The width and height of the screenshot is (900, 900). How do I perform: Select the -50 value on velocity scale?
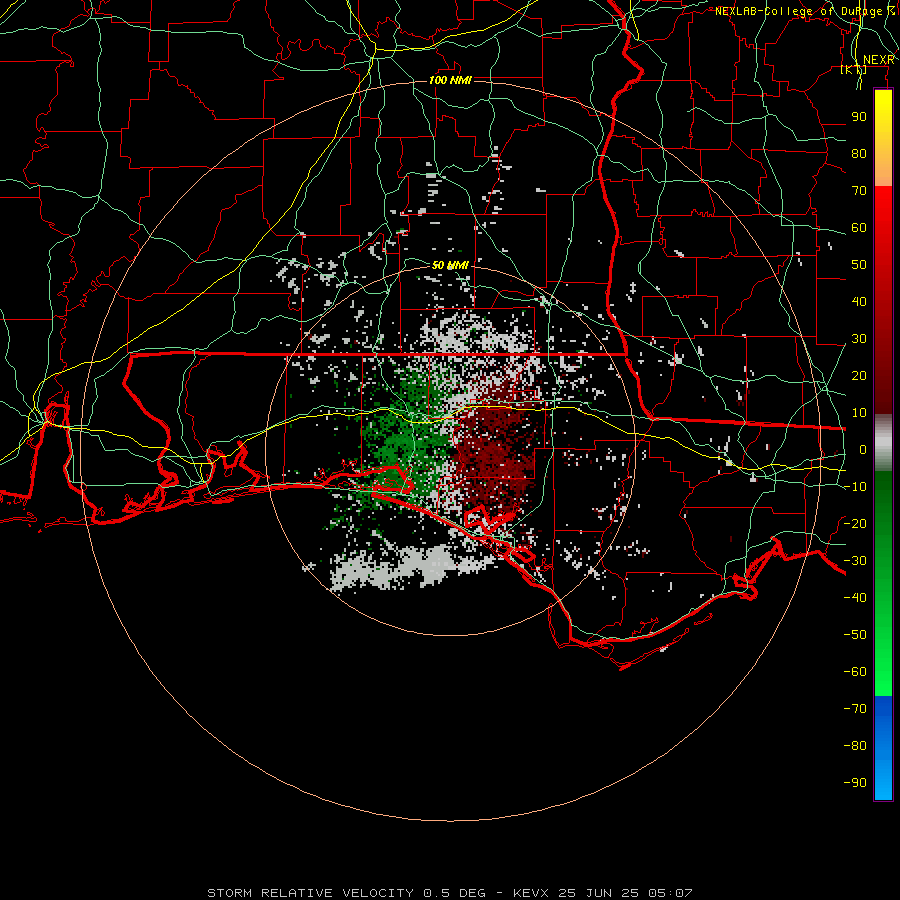[x=855, y=635]
